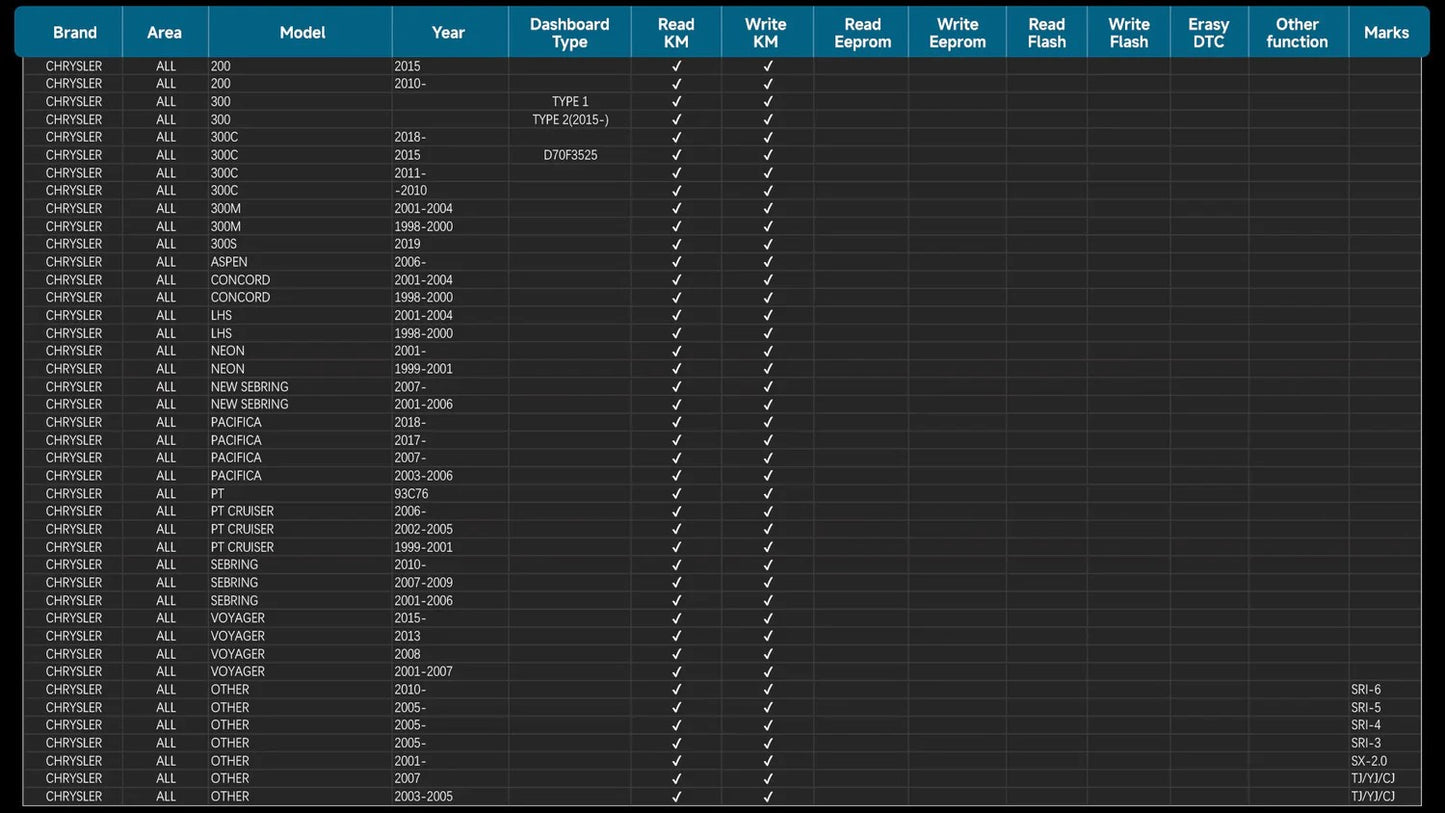Click the Read Eeprom column header

[x=862, y=33]
